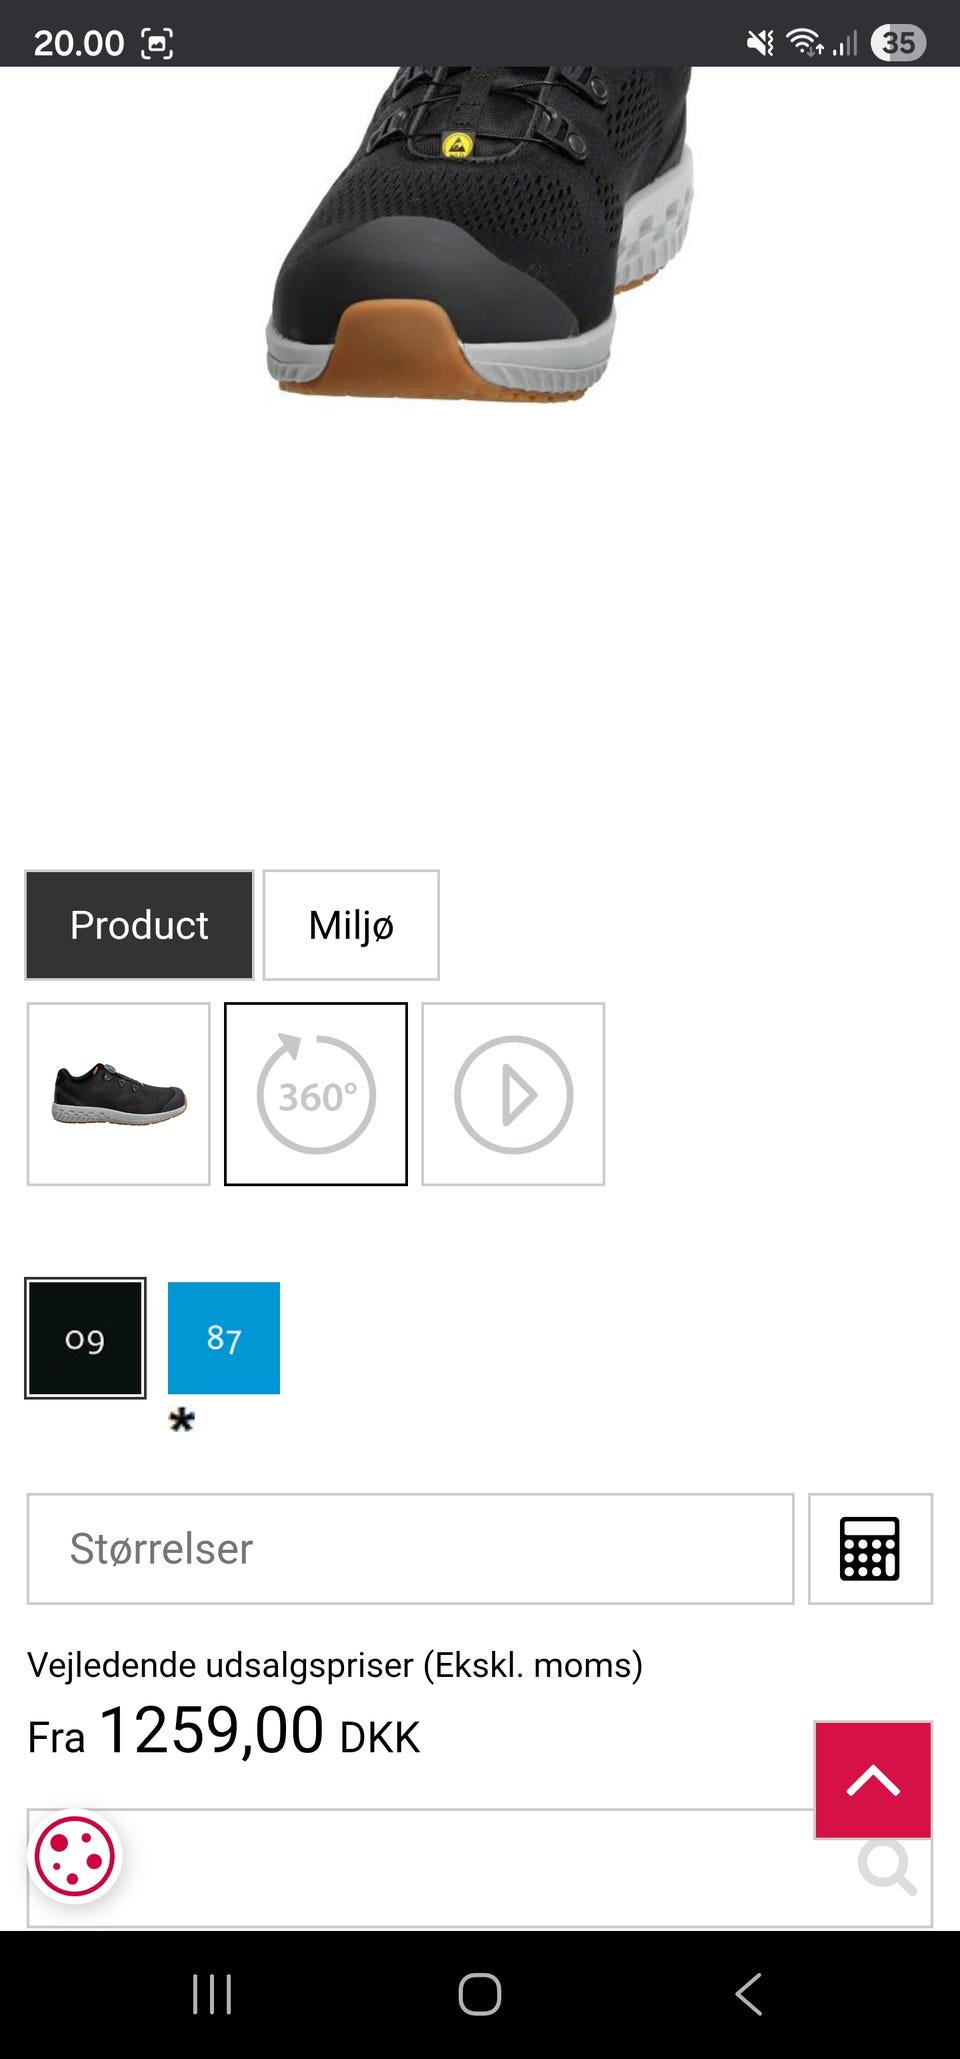Image resolution: width=960 pixels, height=2059 pixels.
Task: Play the product video thumbnail
Action: coord(513,1094)
